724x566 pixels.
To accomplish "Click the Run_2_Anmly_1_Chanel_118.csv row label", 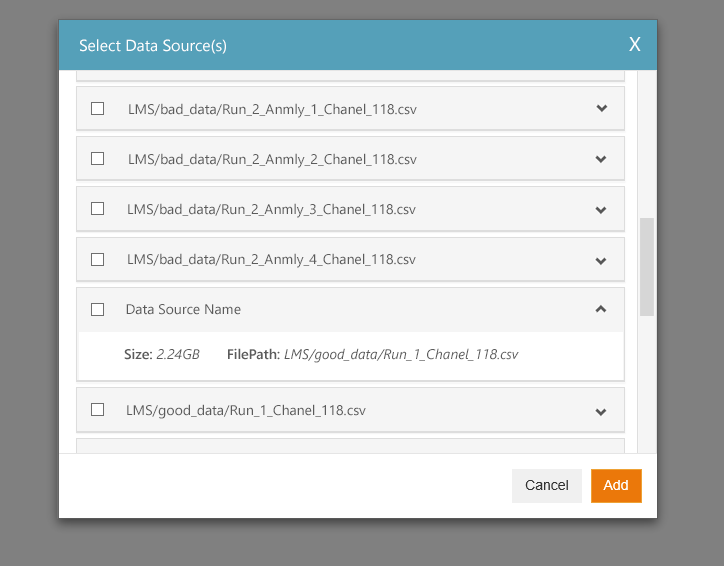I will pyautogui.click(x=272, y=109).
